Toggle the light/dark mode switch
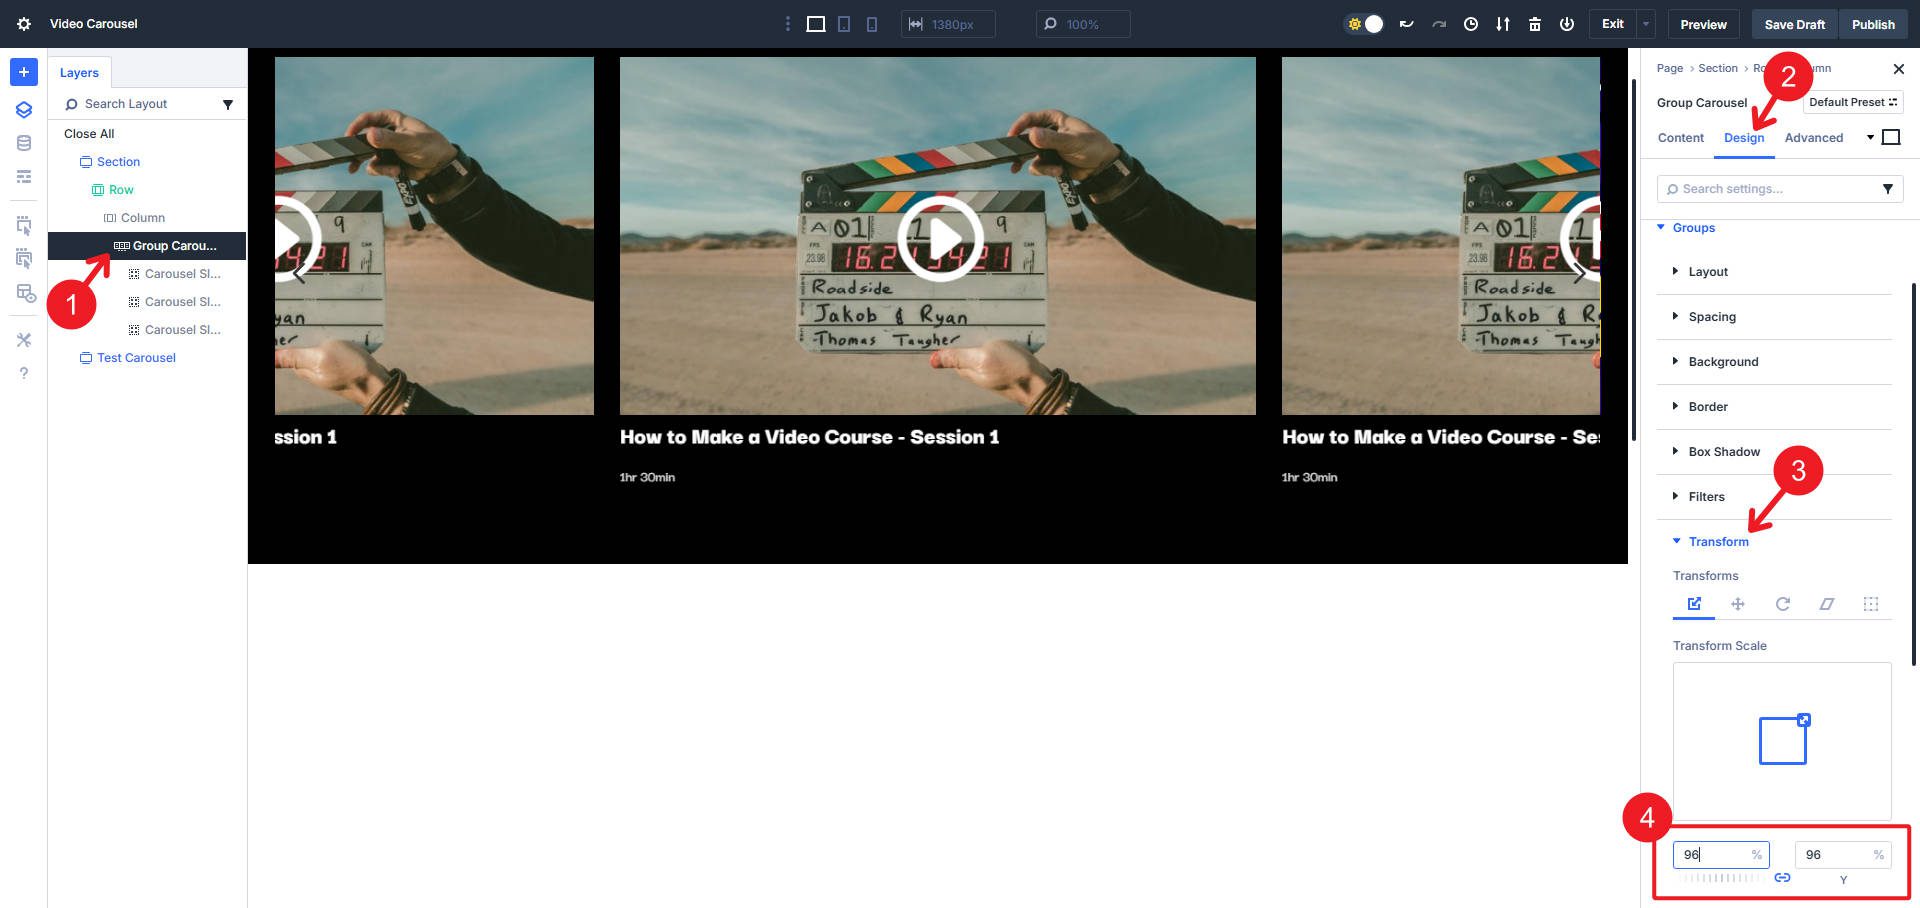The height and width of the screenshot is (908, 1920). [x=1365, y=24]
